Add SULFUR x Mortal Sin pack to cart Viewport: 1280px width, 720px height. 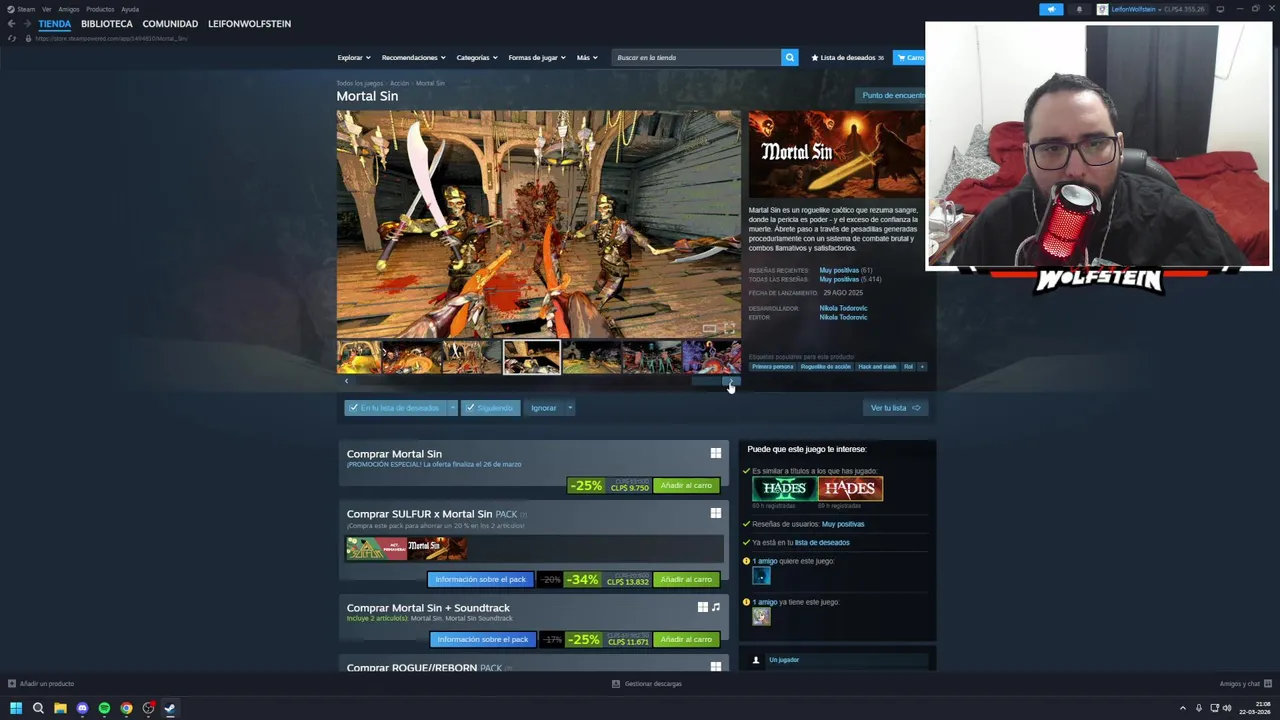[x=686, y=580]
